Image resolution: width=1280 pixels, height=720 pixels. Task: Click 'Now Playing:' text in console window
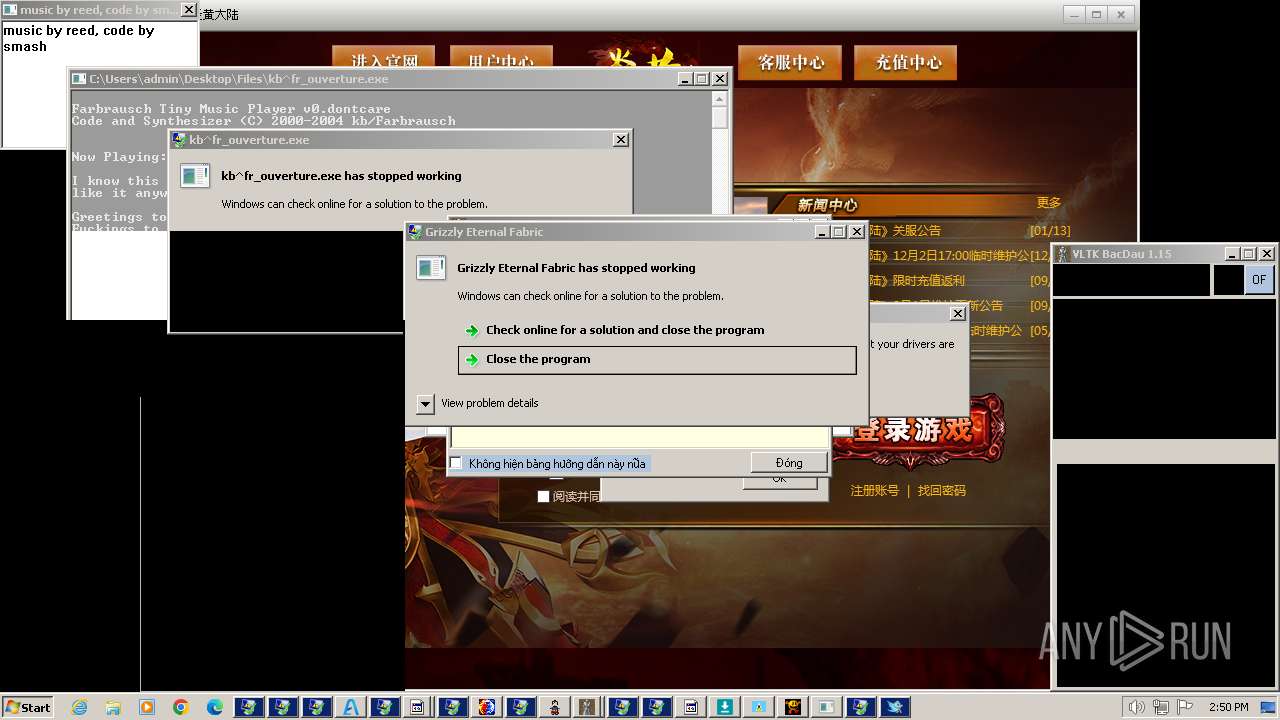tap(118, 157)
